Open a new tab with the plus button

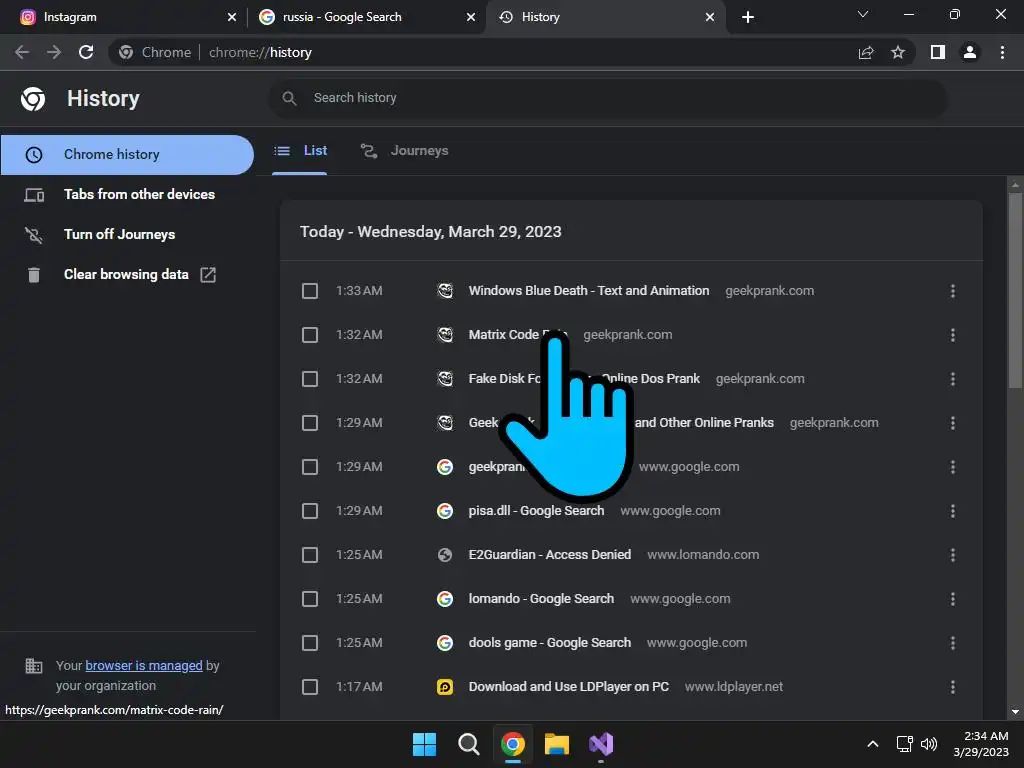coord(748,17)
